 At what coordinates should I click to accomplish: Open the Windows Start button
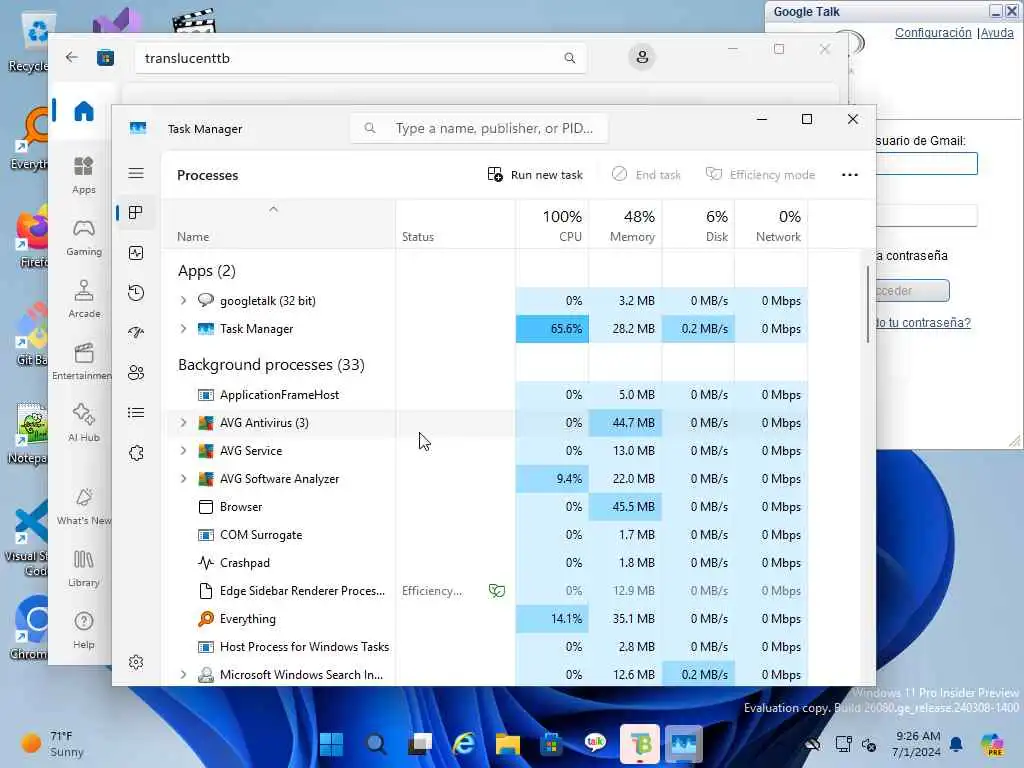[x=331, y=744]
